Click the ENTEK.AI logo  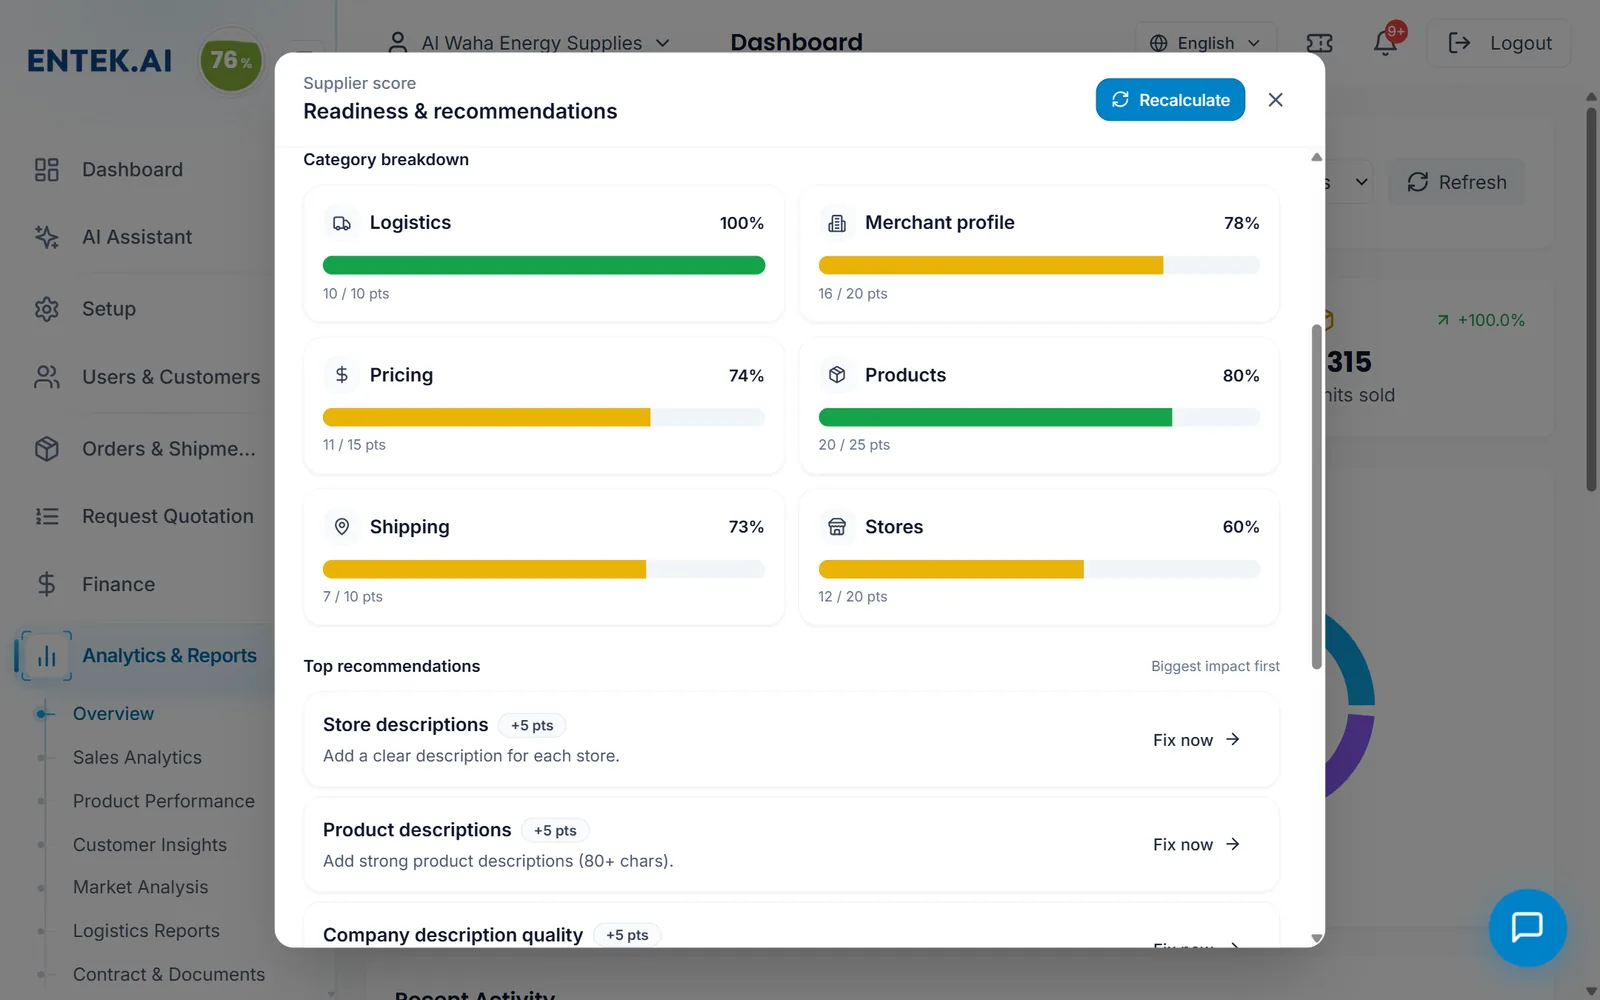point(99,61)
